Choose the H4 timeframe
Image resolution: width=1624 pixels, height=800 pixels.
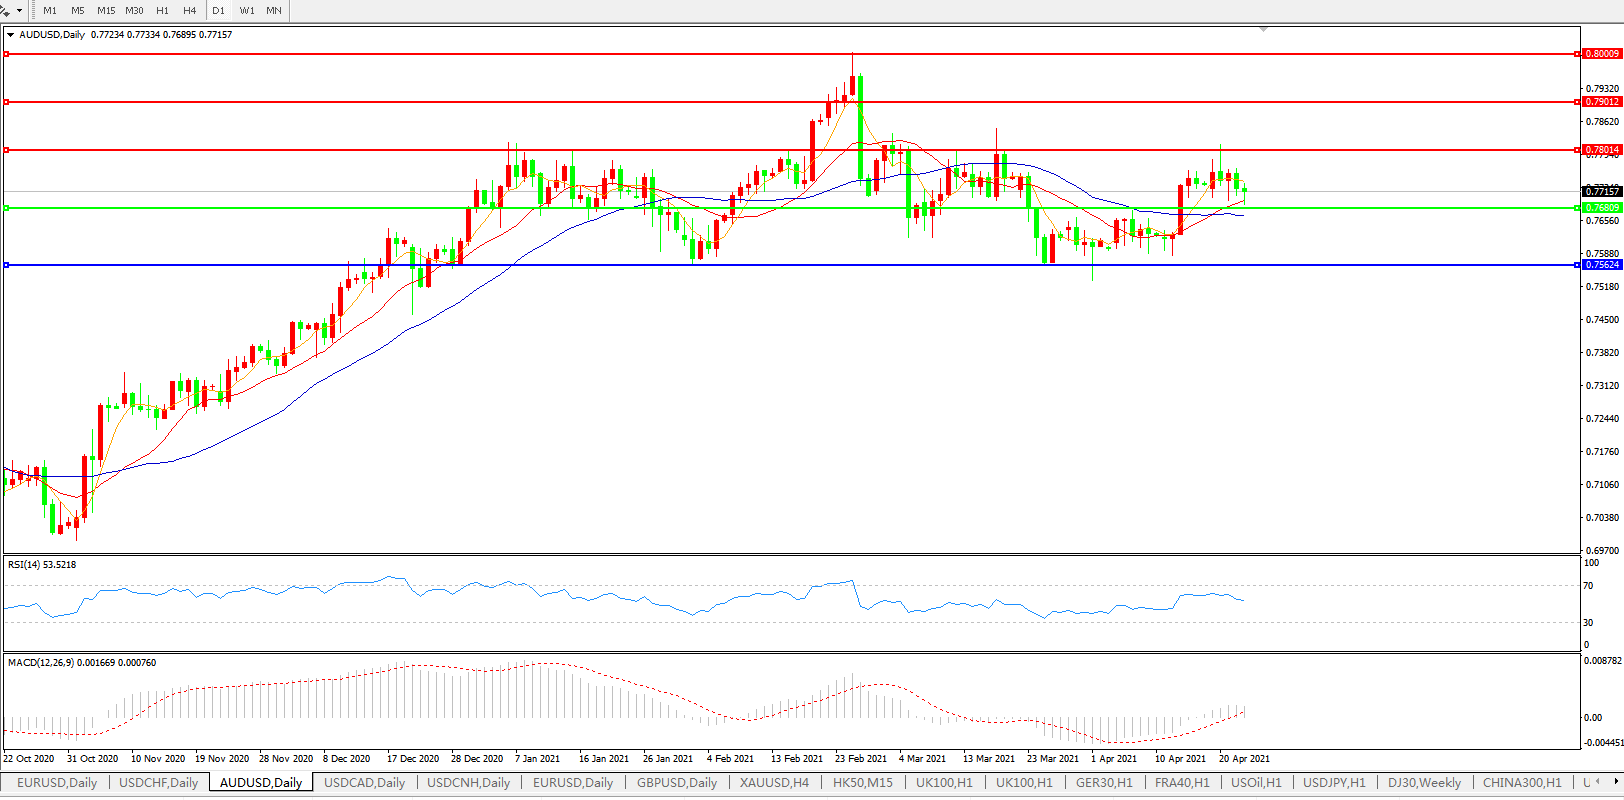tap(190, 11)
